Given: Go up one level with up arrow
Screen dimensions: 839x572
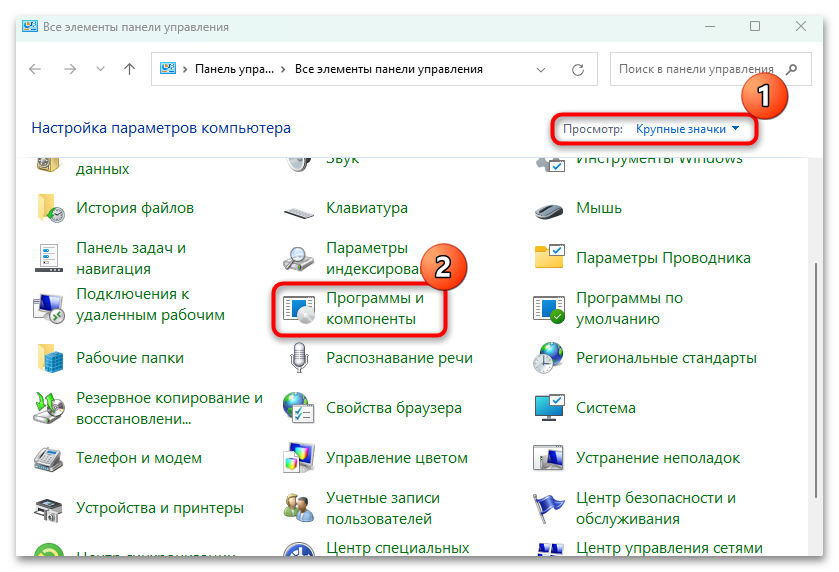Looking at the screenshot, I should 129,68.
